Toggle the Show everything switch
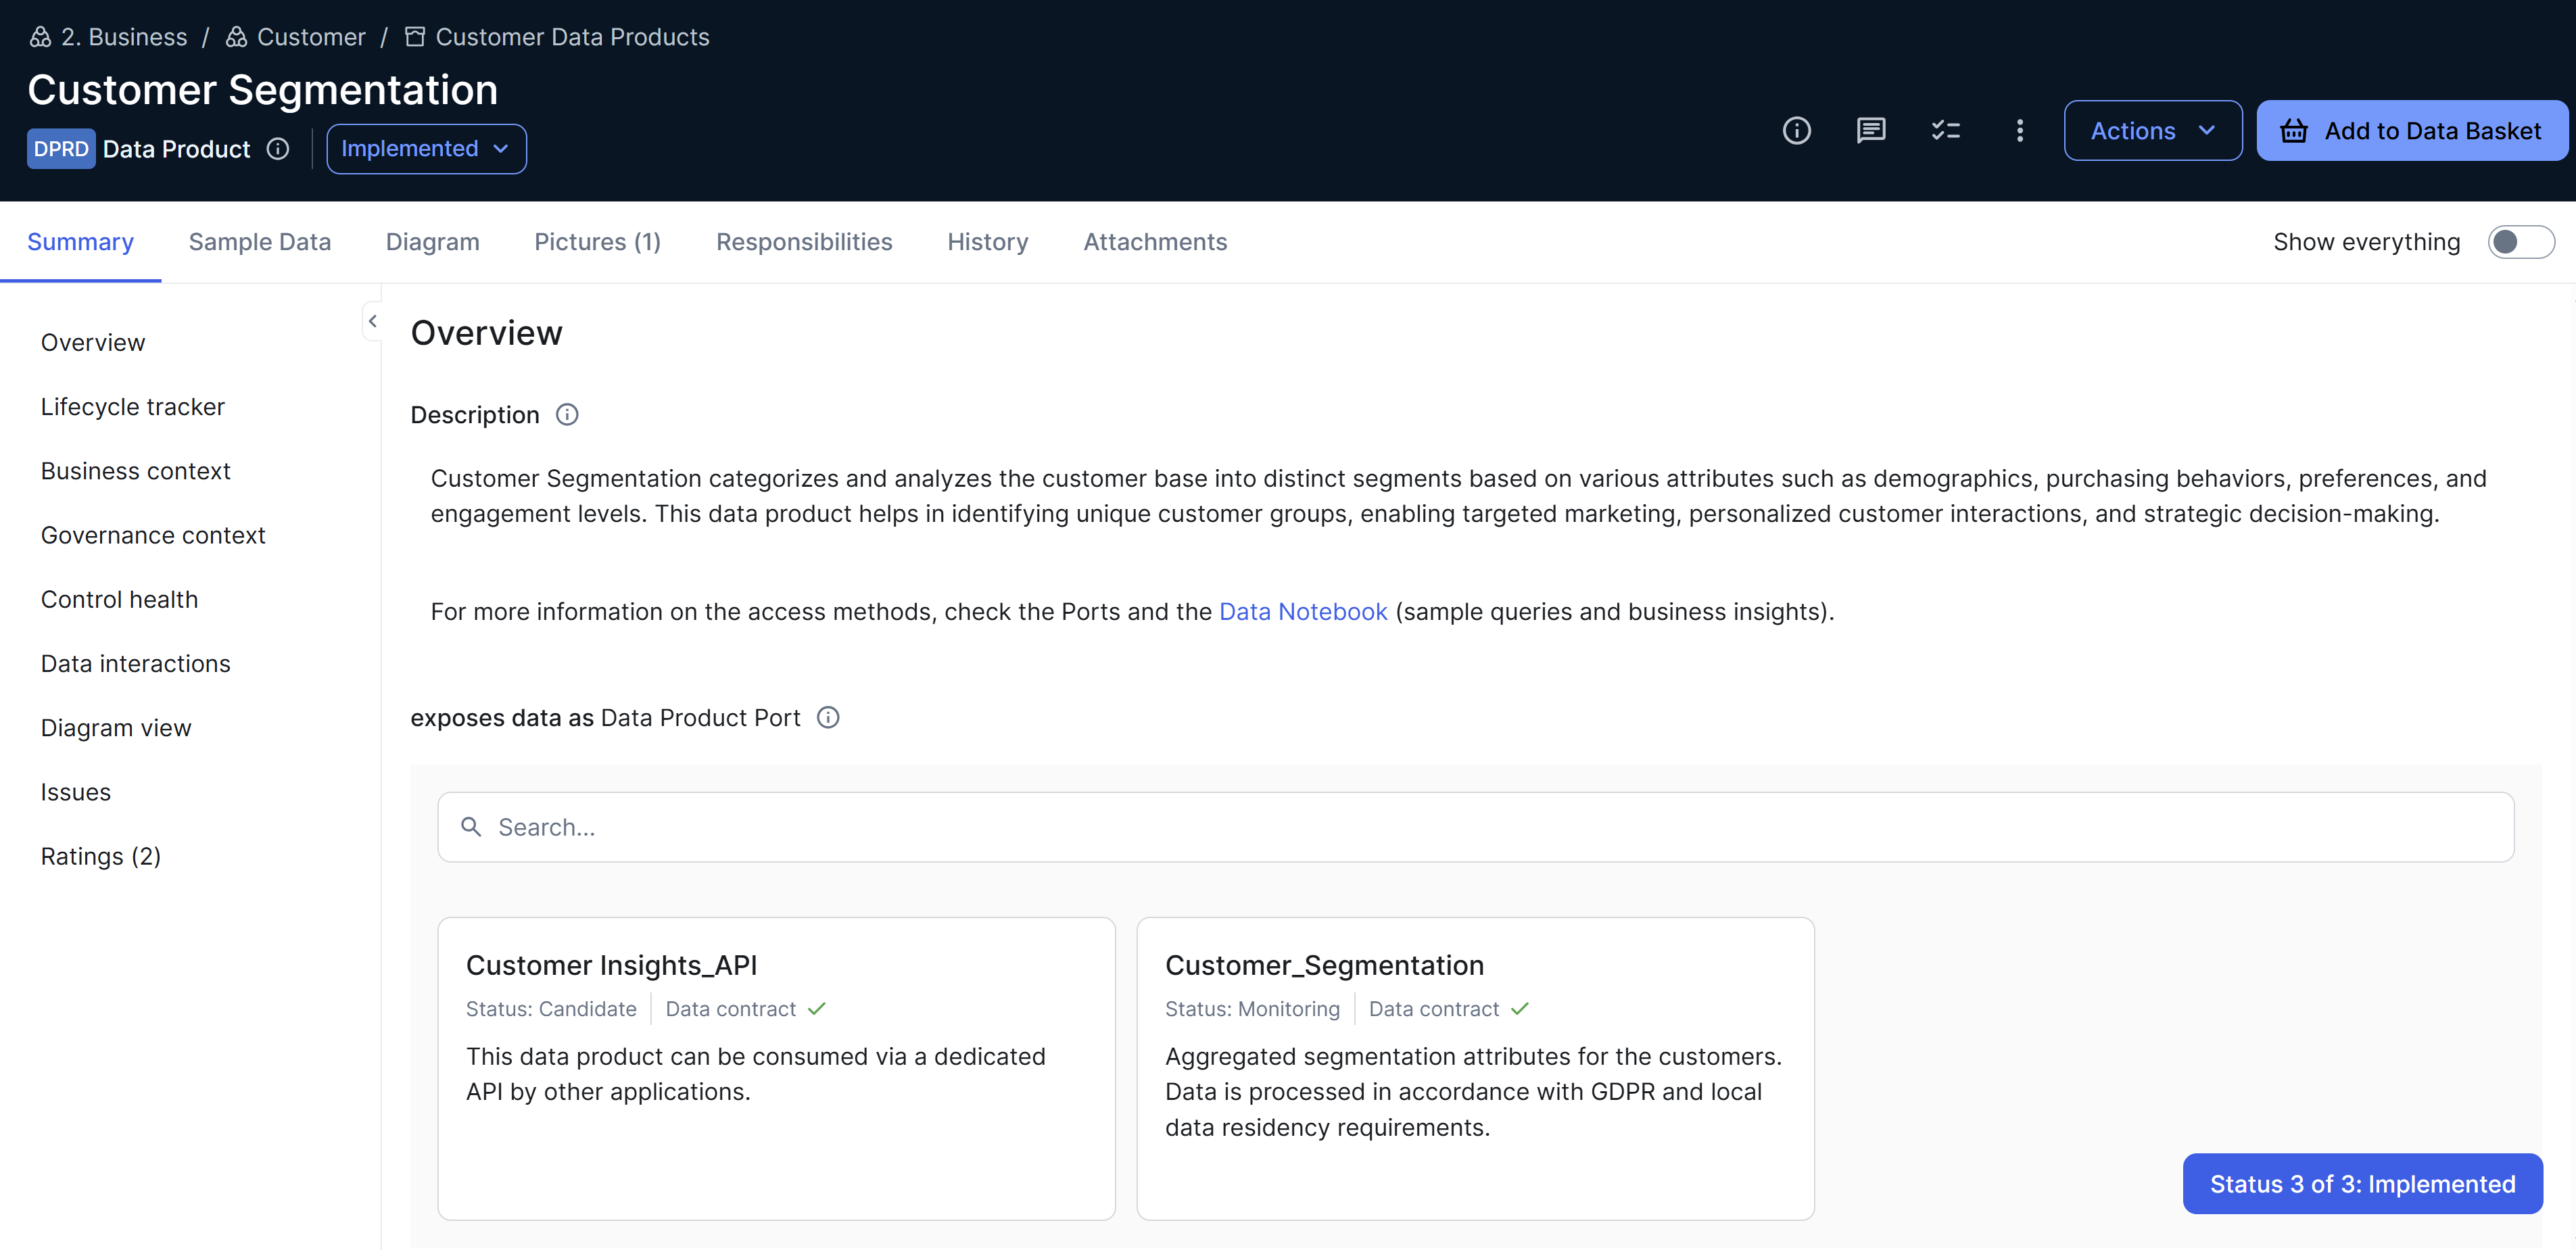2576x1250 pixels. tap(2521, 242)
